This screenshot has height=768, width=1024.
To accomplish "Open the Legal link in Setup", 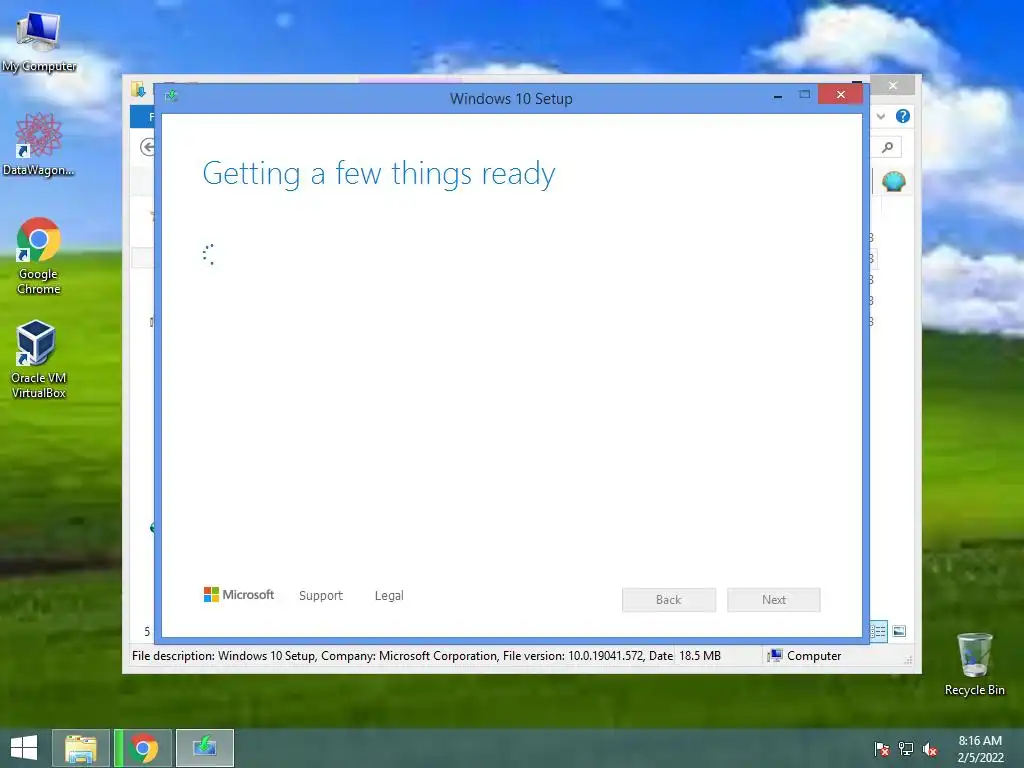I will pyautogui.click(x=389, y=596).
